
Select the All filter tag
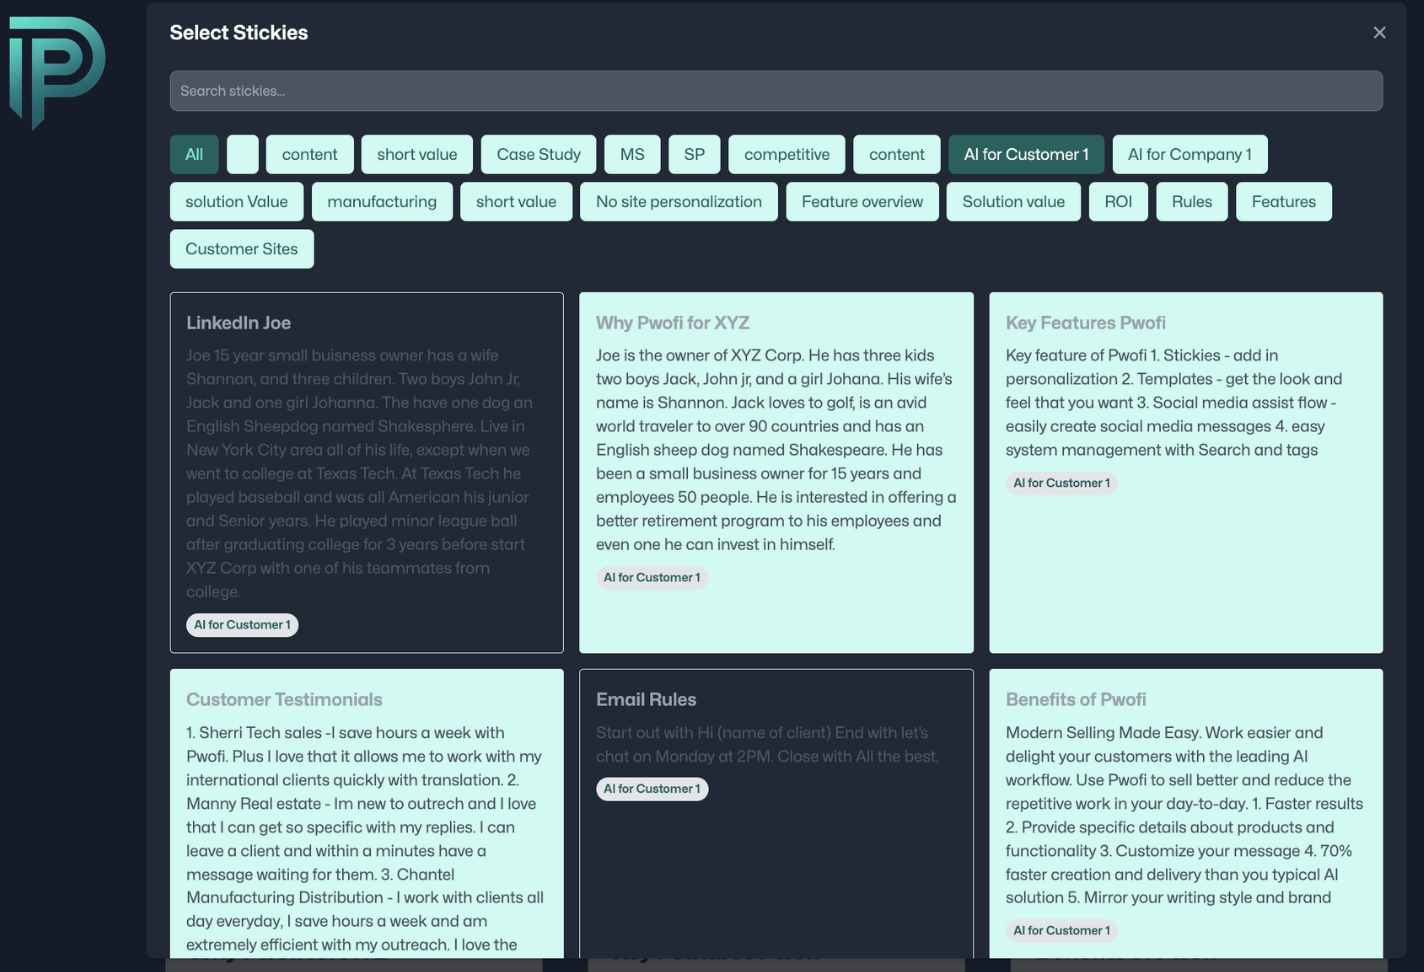coord(194,155)
